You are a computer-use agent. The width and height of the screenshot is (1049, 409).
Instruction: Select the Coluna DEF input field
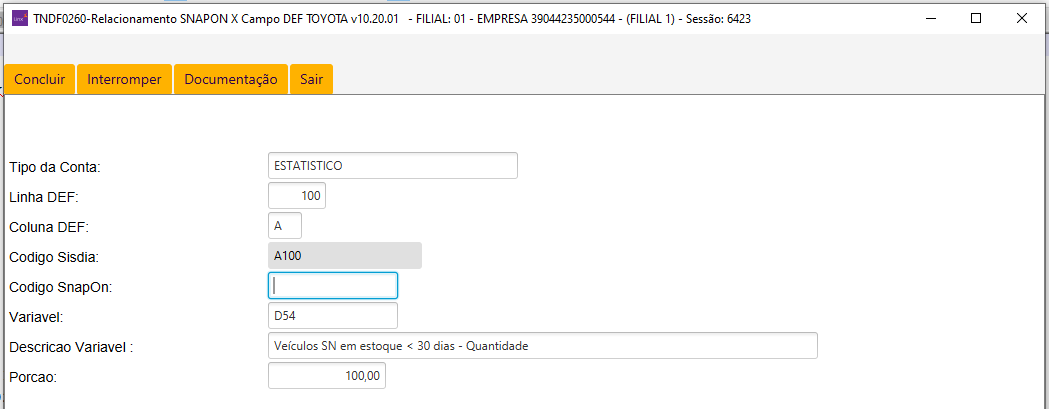point(285,226)
